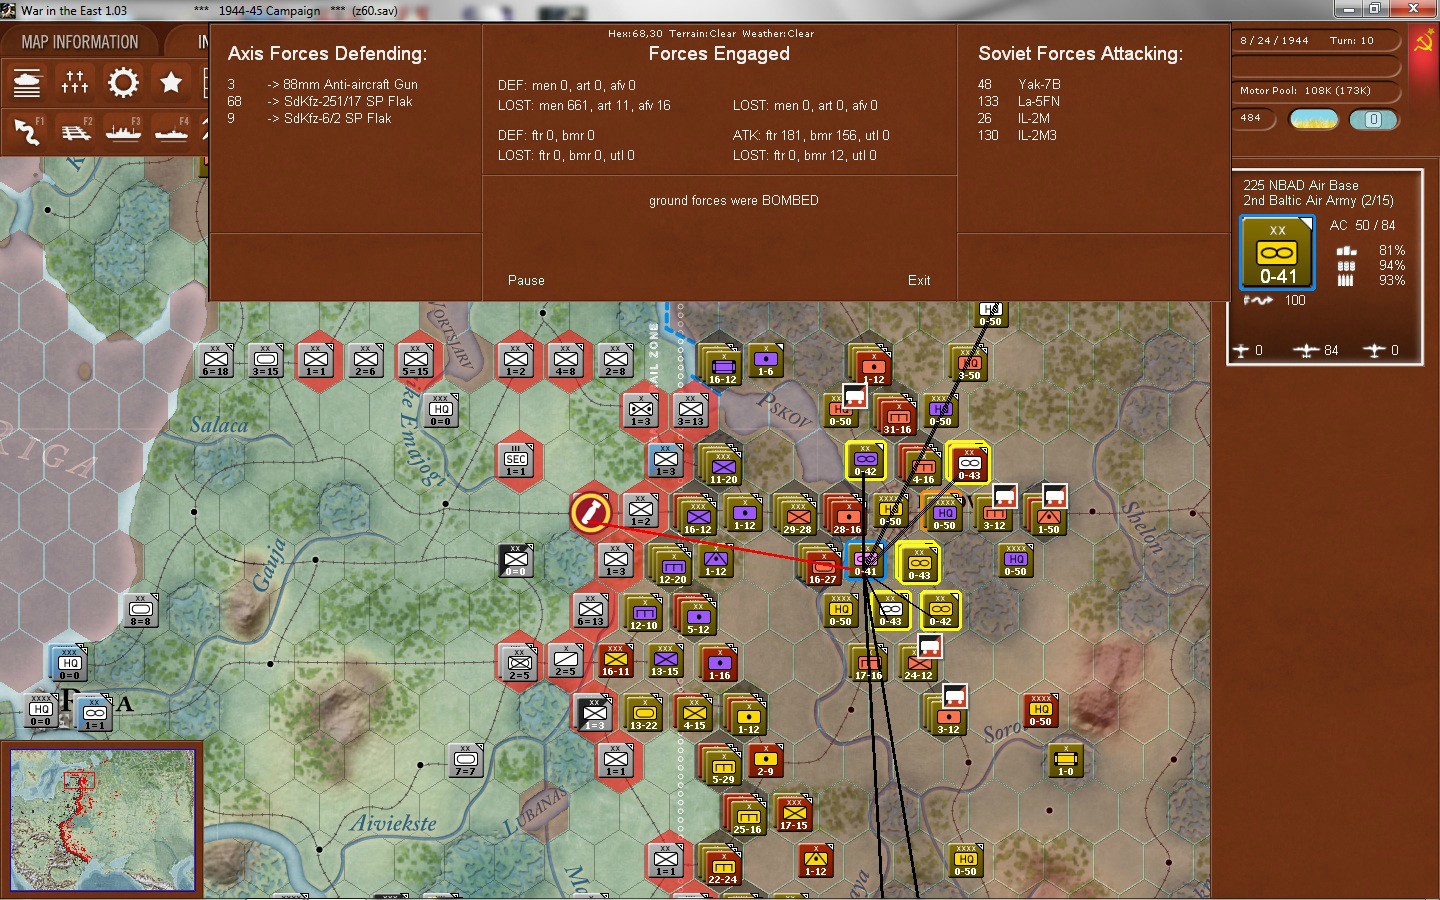Select Soviet unit counter 11-20

click(x=723, y=467)
